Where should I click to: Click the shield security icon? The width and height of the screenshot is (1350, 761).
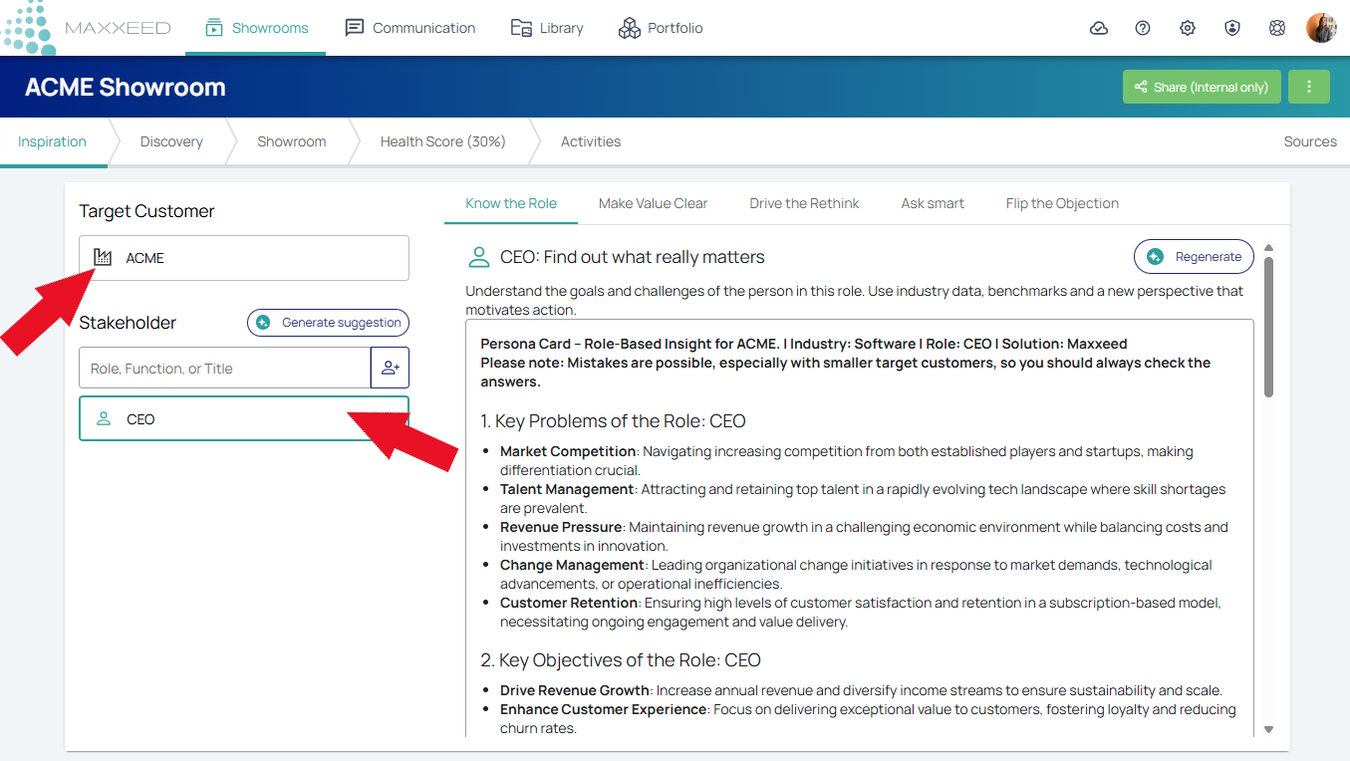pos(1232,28)
